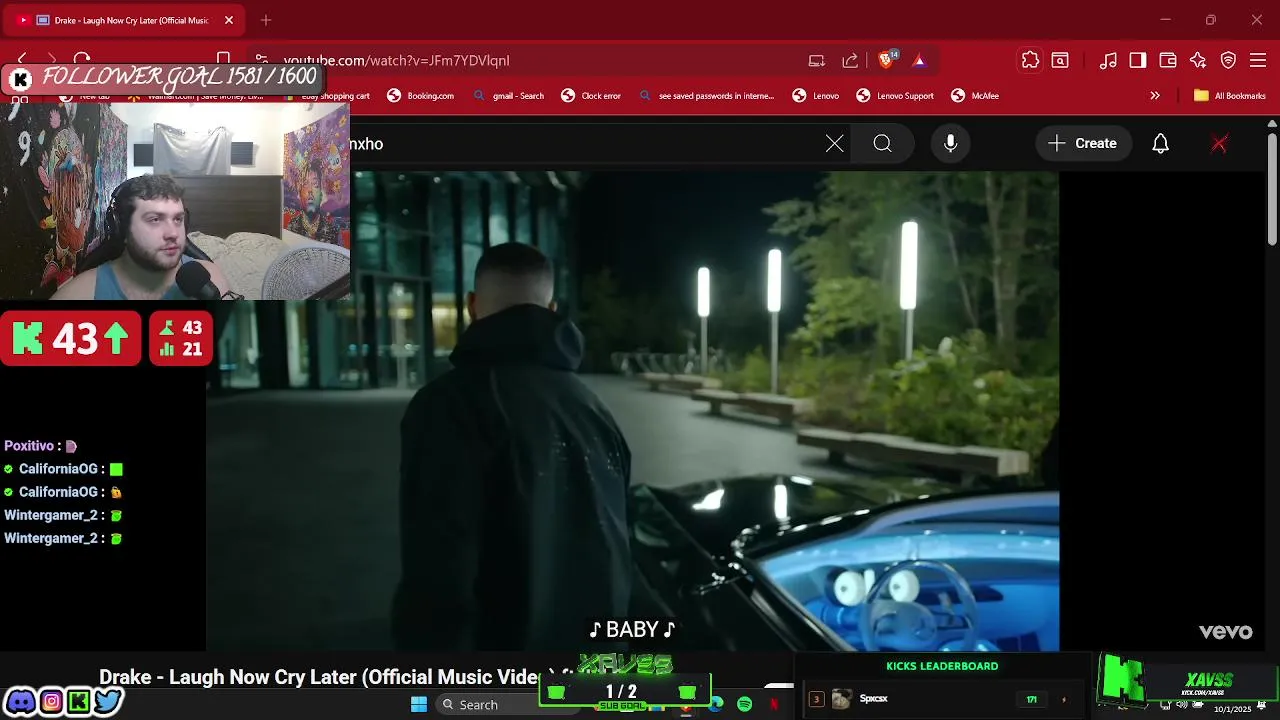1280x720 pixels.
Task: Open the All Bookmarks folder
Action: click(x=1230, y=96)
